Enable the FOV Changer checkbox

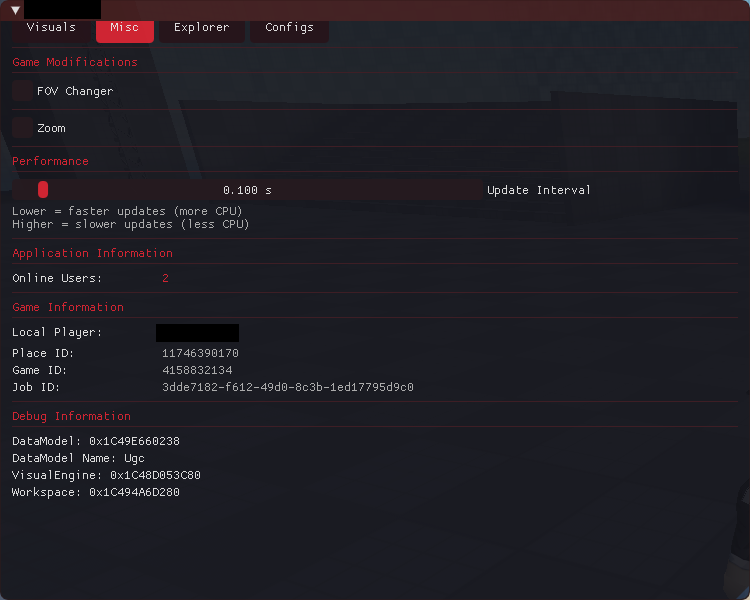[22, 91]
